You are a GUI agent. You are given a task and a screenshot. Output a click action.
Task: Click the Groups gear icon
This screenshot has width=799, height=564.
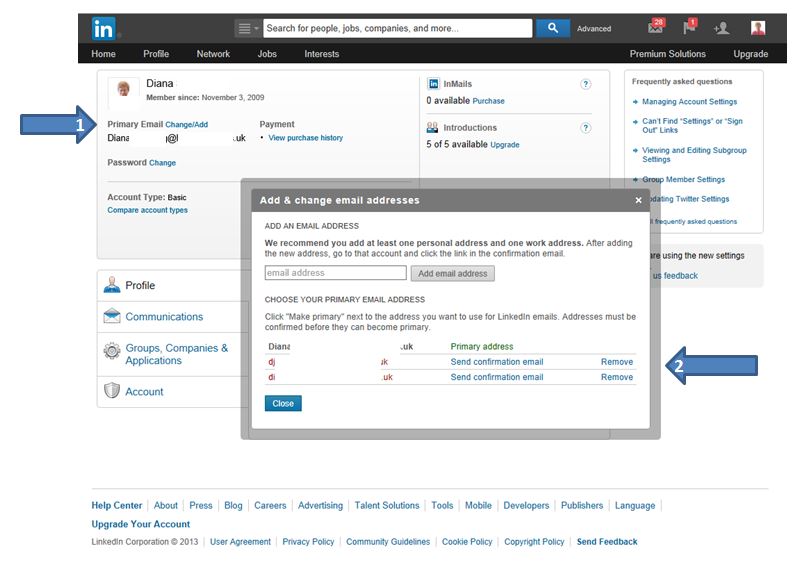point(112,351)
